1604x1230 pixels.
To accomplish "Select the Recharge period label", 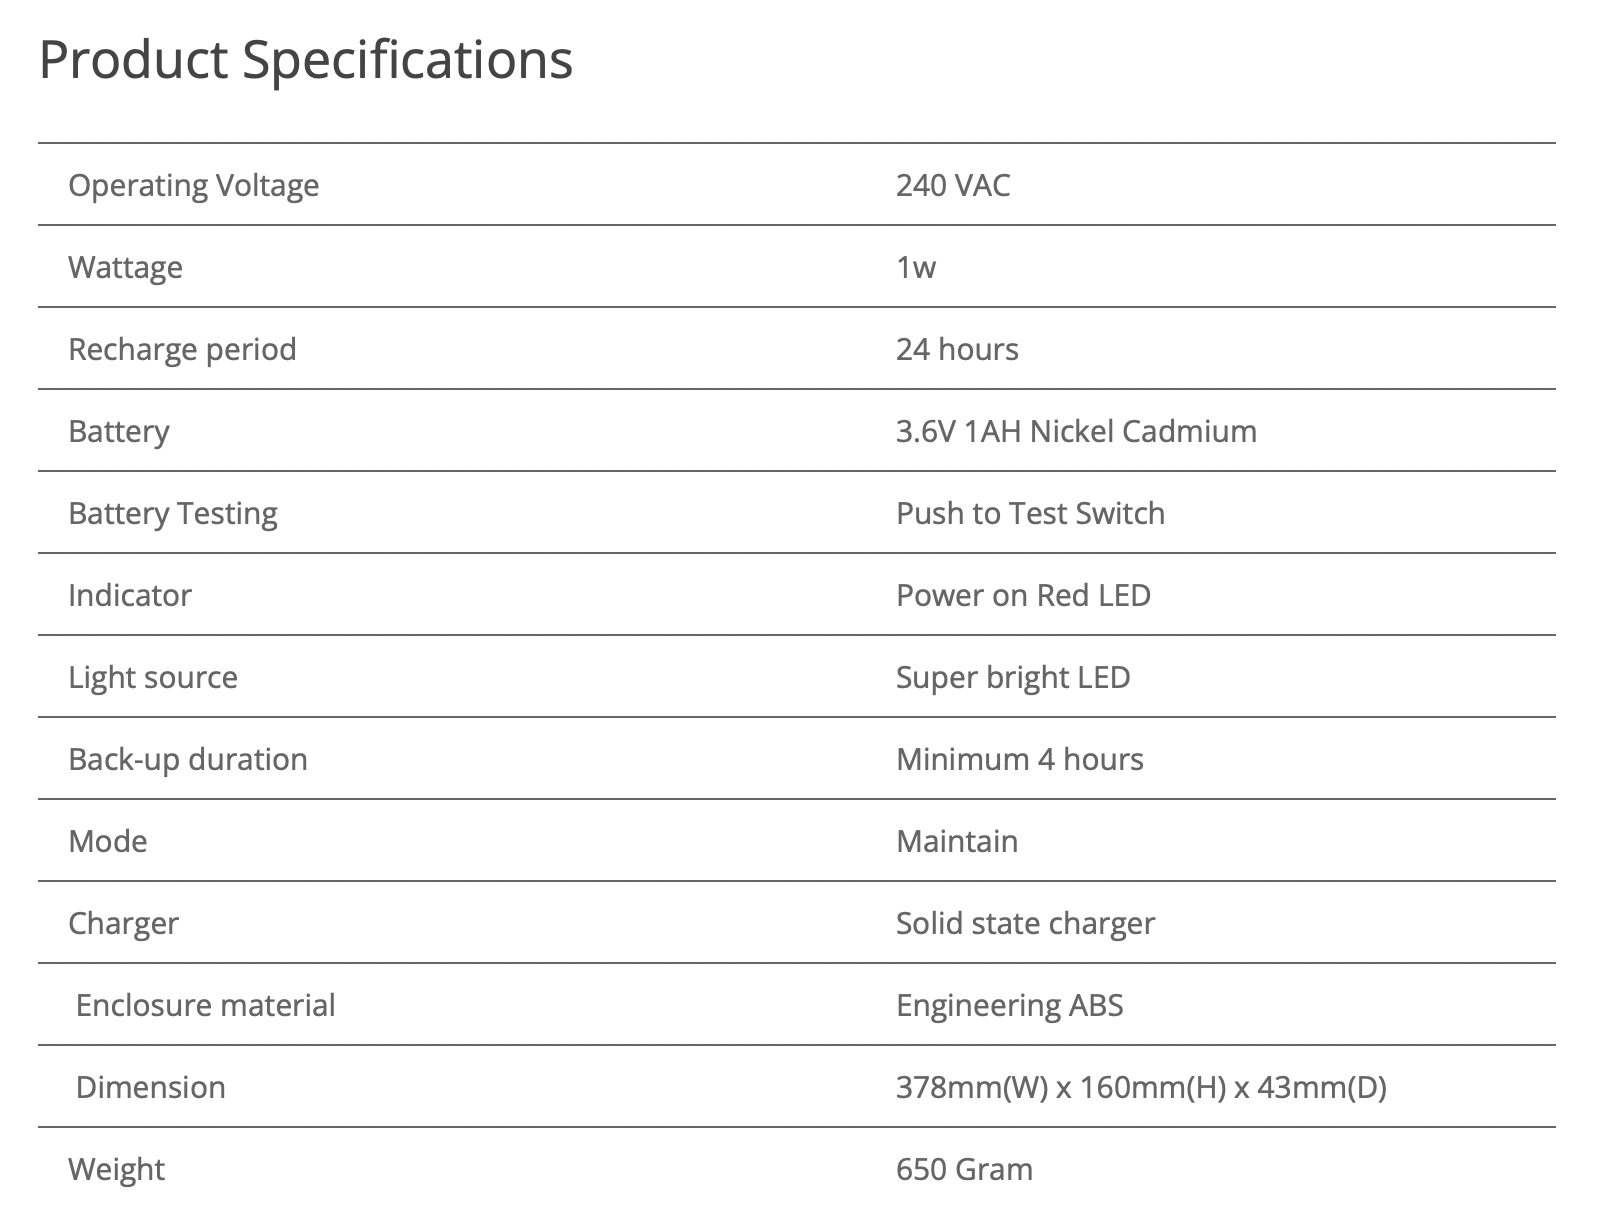I will (x=182, y=350).
